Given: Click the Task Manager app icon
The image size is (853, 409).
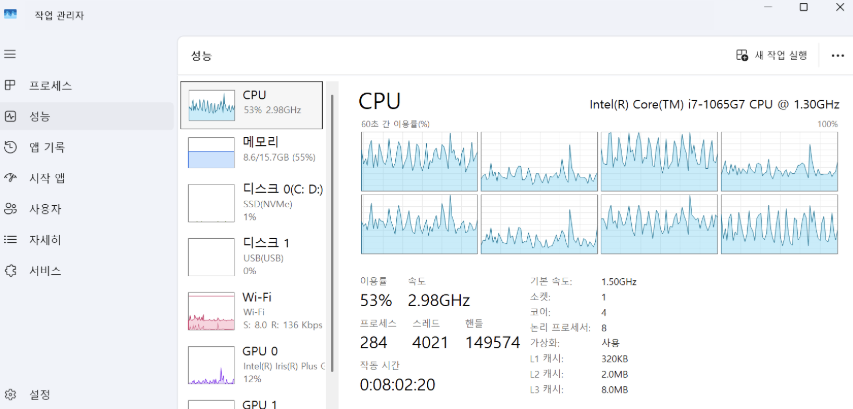Looking at the screenshot, I should 10,15.
